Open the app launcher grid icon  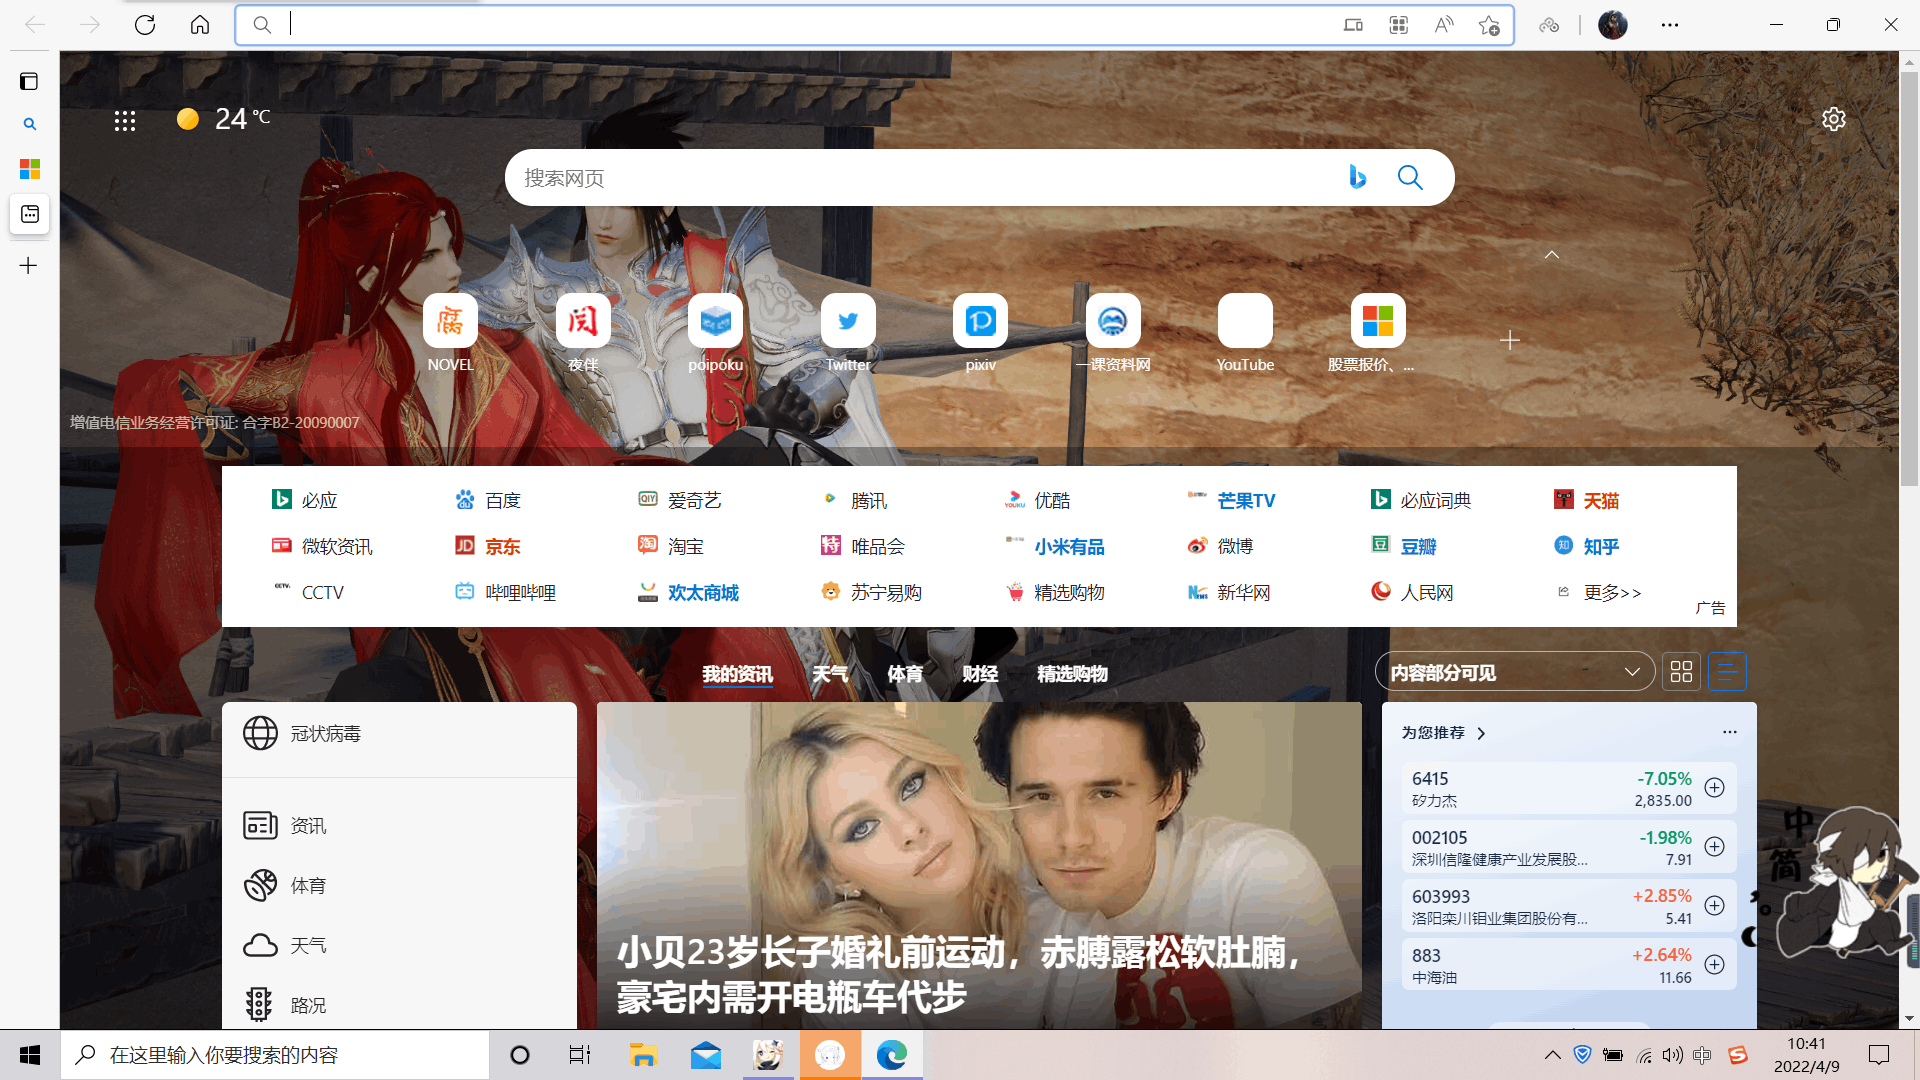tap(125, 121)
